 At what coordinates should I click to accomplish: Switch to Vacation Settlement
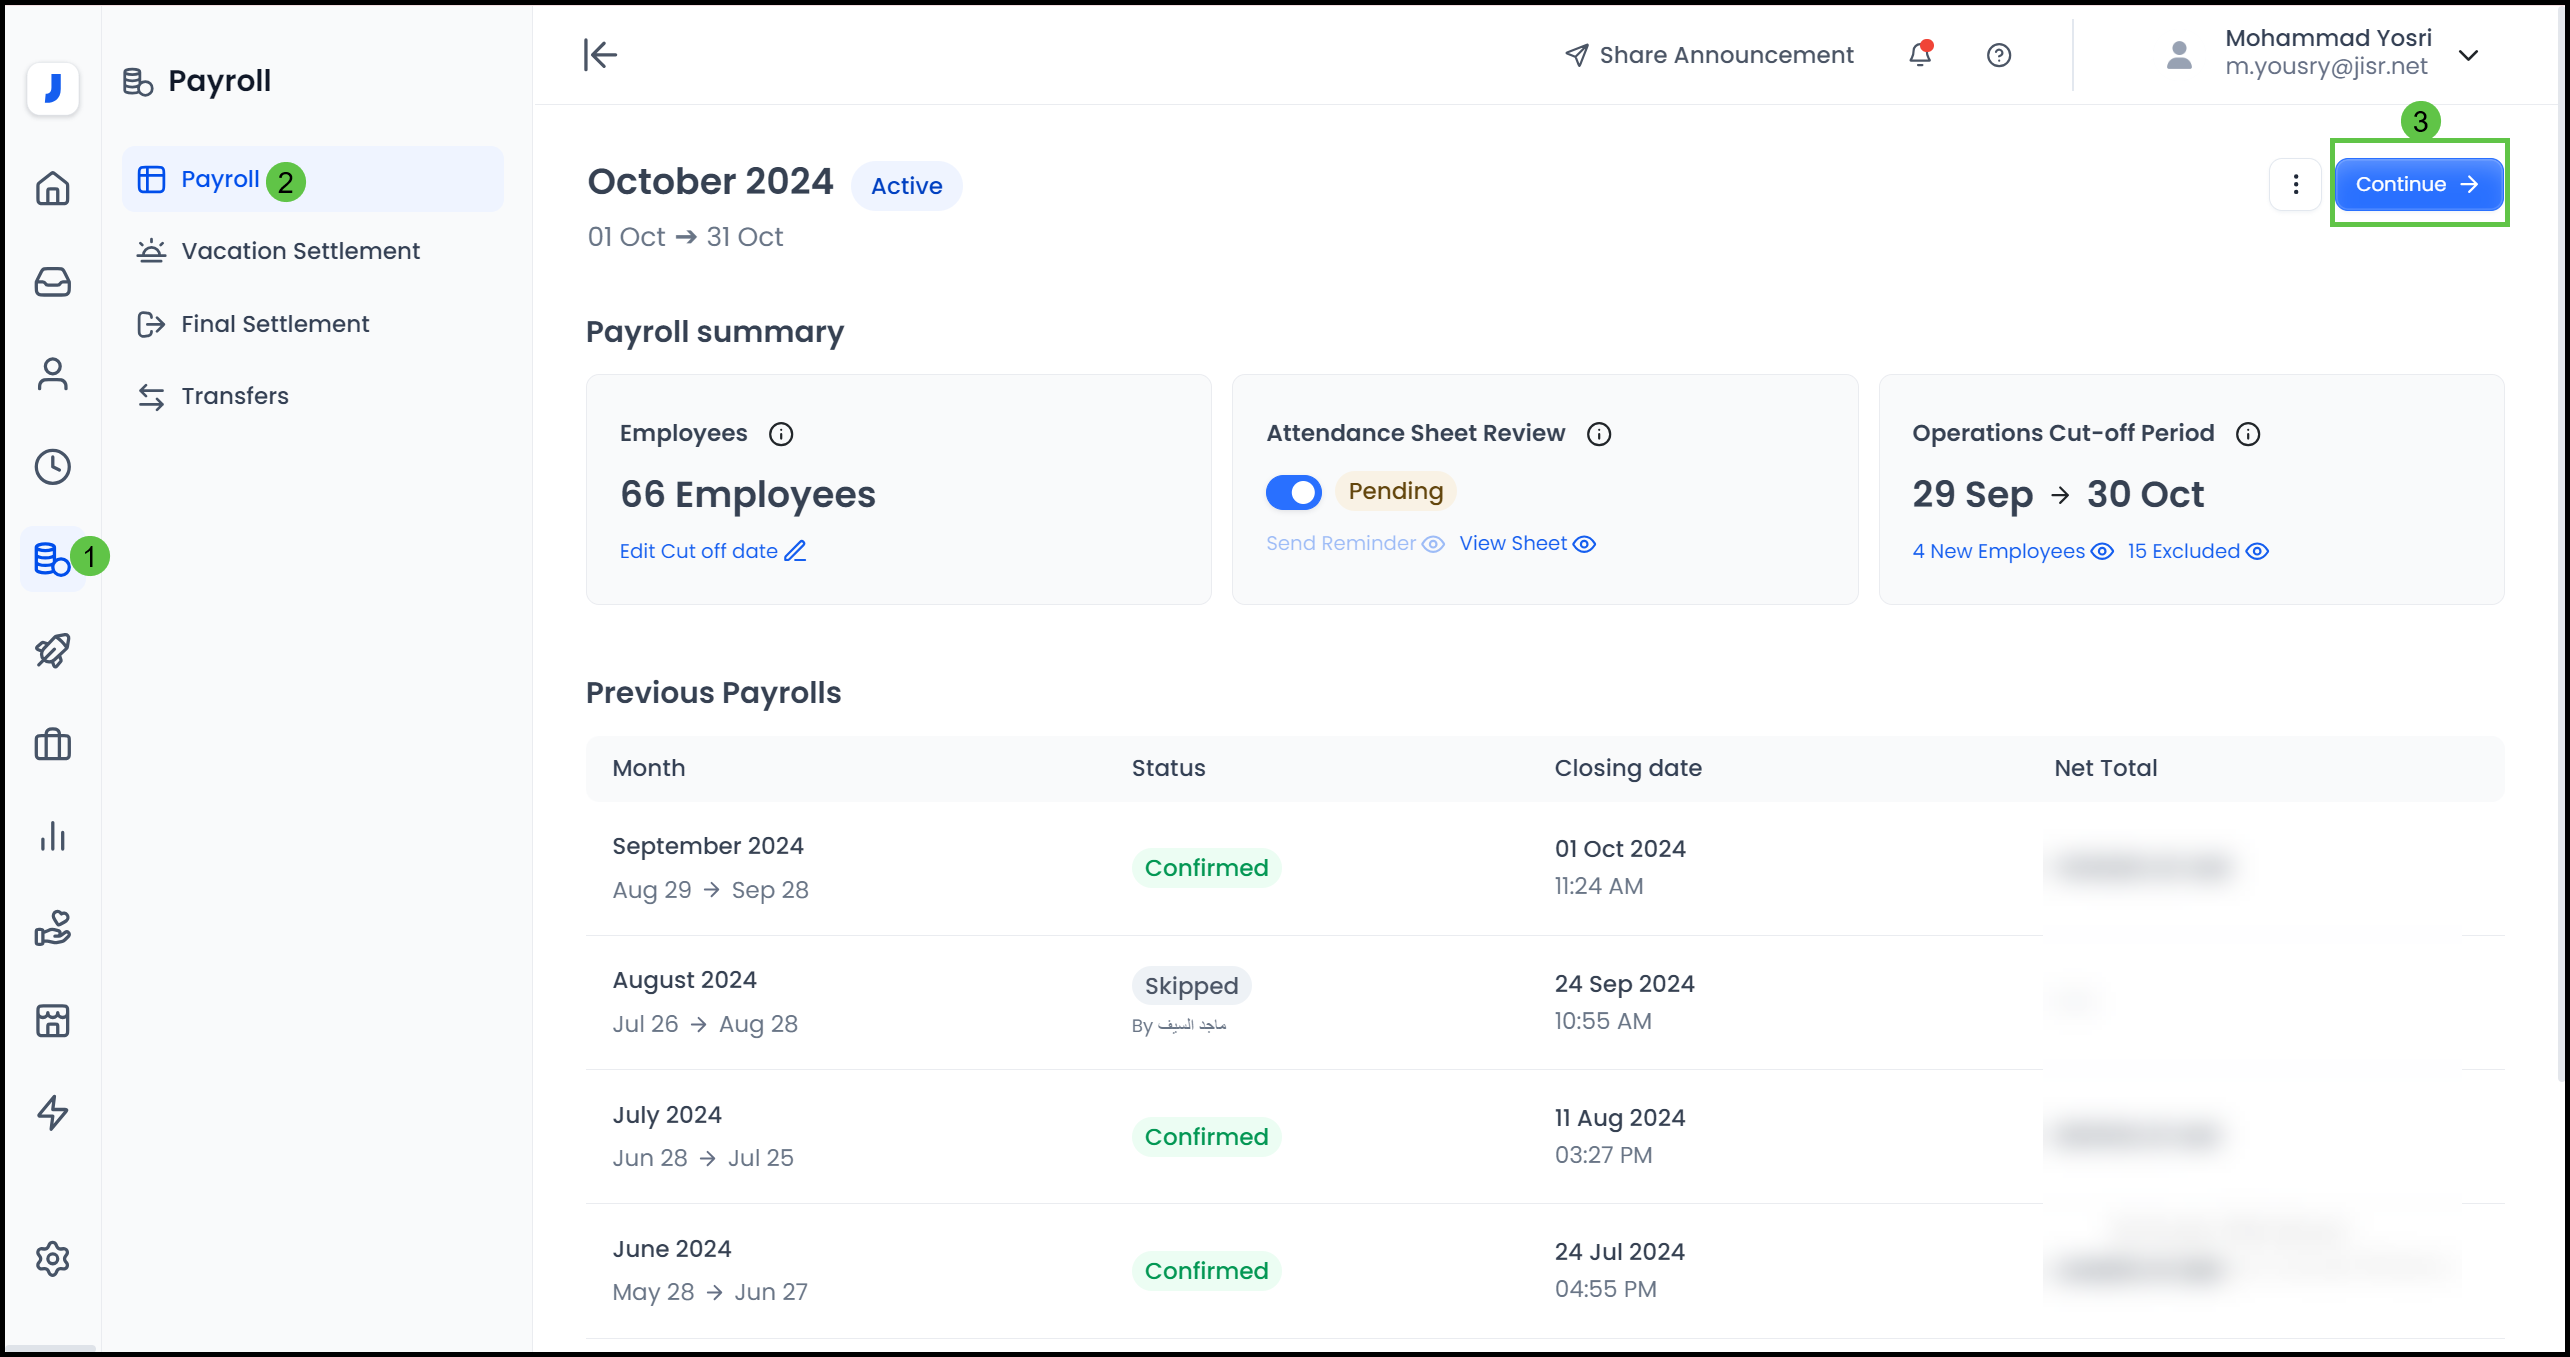[x=300, y=251]
